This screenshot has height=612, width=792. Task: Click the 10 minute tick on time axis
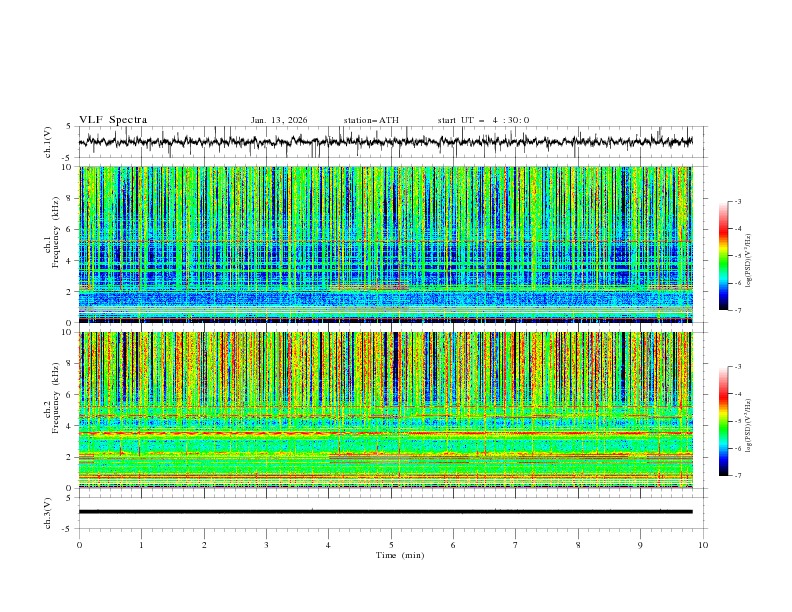point(703,545)
